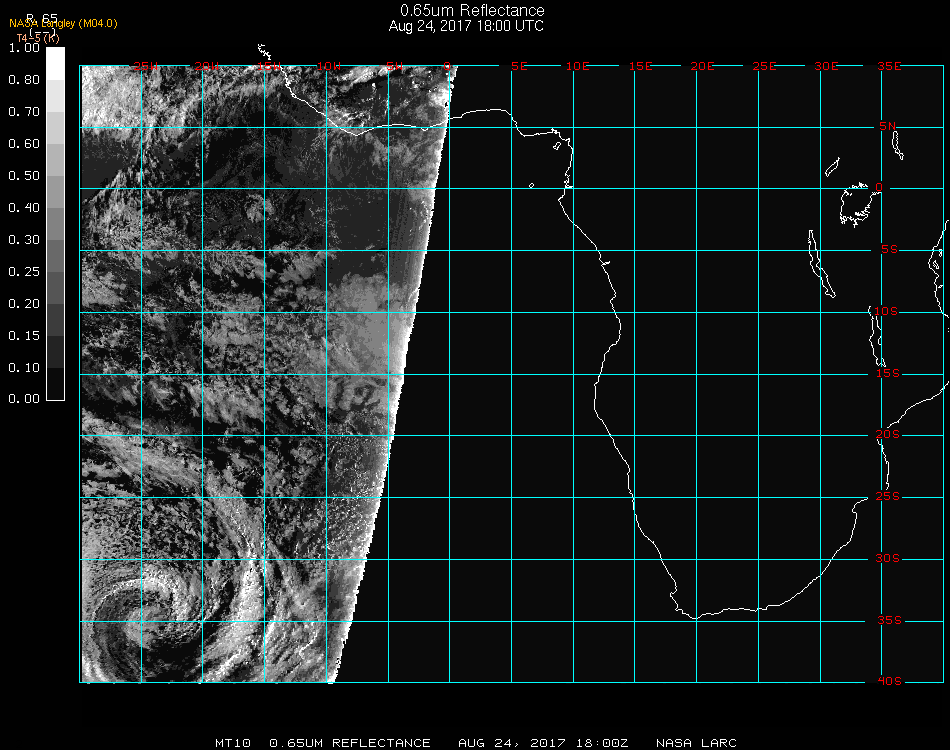Click the 20S latitude label
The image size is (950, 750).
(x=888, y=435)
